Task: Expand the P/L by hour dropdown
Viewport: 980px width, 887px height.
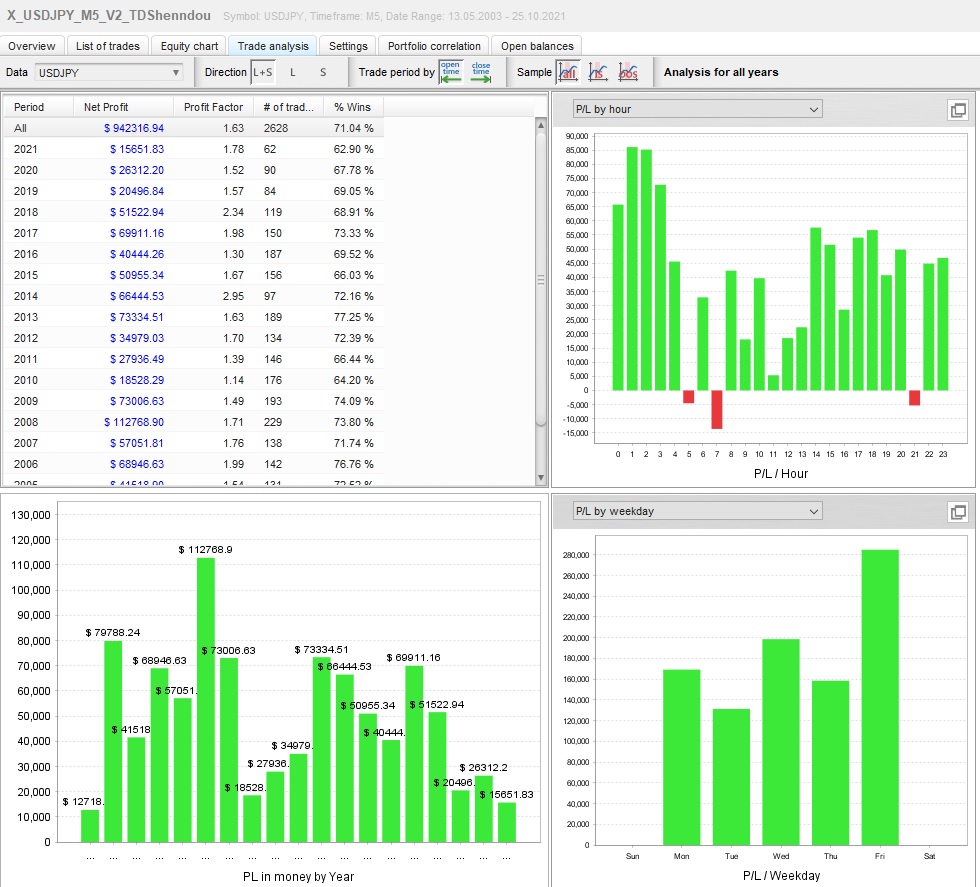Action: click(696, 109)
